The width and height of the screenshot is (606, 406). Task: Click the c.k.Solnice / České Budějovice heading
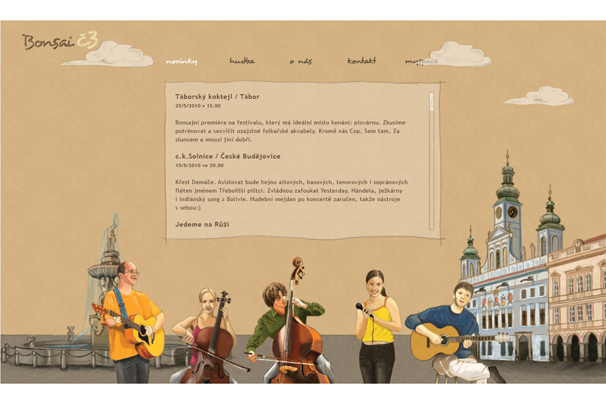(x=228, y=156)
